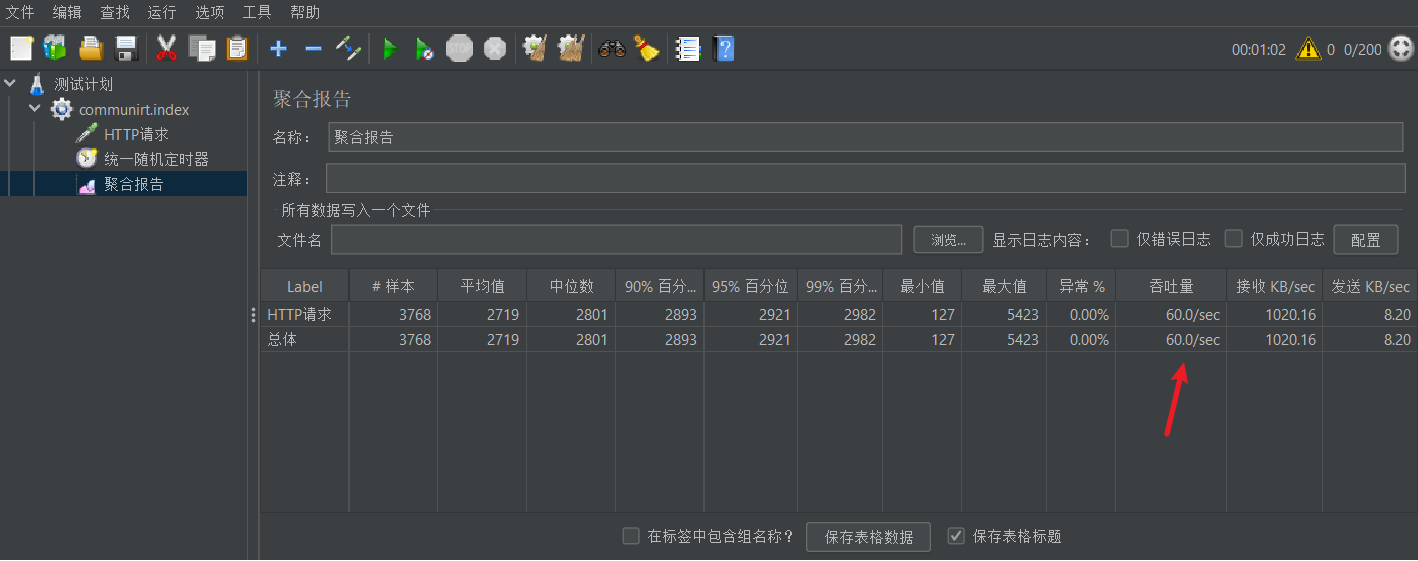Click the 中位数 column header
Image resolution: width=1418 pixels, height=561 pixels.
(571, 286)
